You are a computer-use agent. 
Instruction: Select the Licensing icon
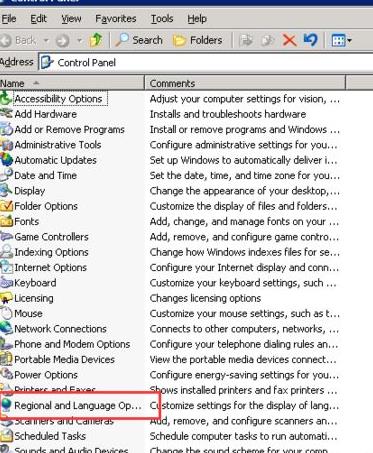pos(6,298)
